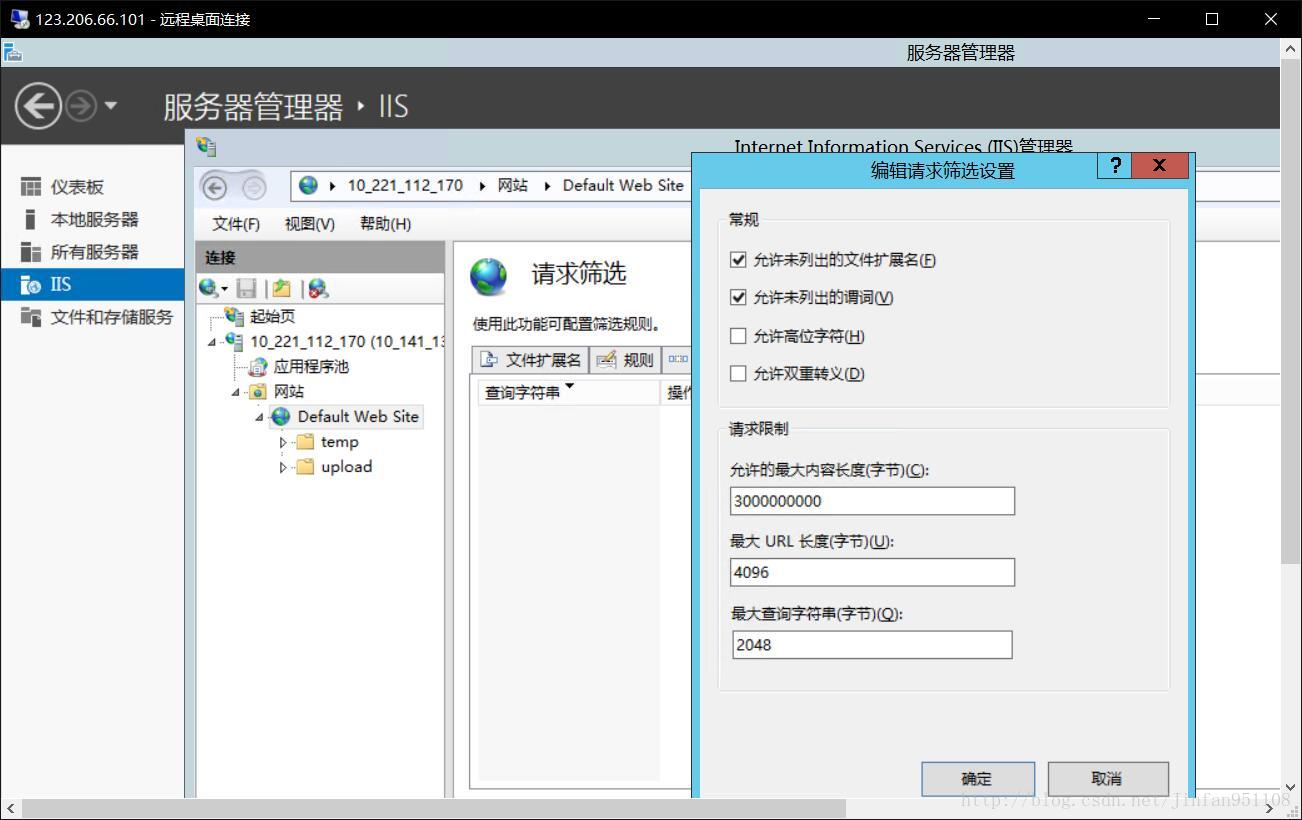Toggle 允许未列出的文件扩展名 checkbox
1302x820 pixels.
pyautogui.click(x=738, y=260)
